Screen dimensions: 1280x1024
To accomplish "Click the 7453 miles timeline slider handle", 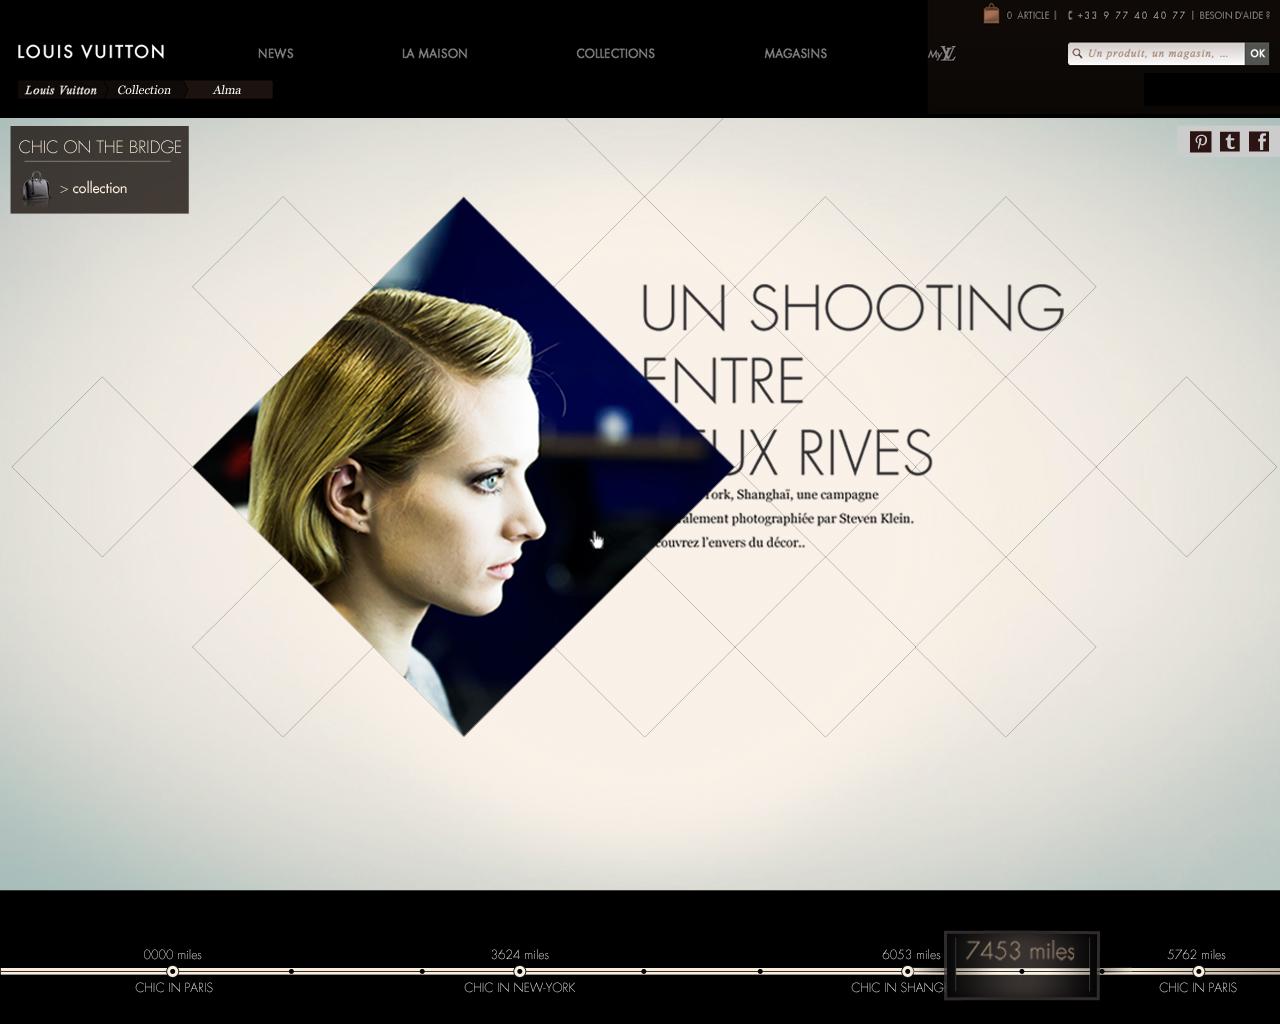I will [x=1021, y=966].
